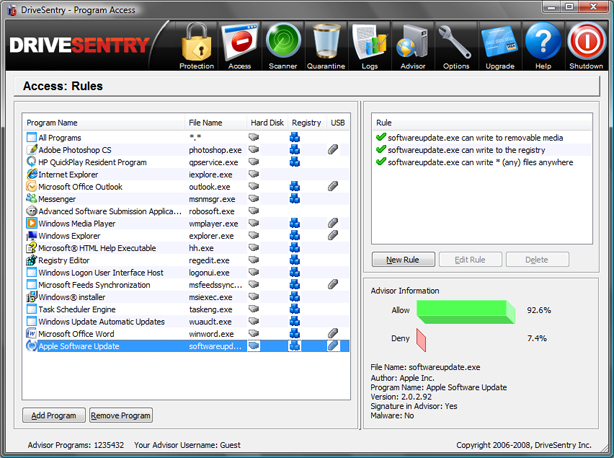Click Registry icon for All Programs row
The height and width of the screenshot is (458, 614).
pos(294,137)
